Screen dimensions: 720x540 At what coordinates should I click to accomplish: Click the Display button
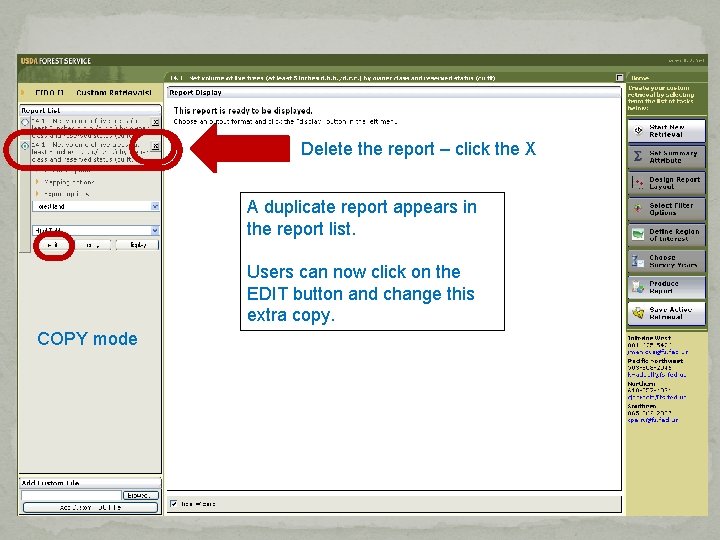click(137, 245)
